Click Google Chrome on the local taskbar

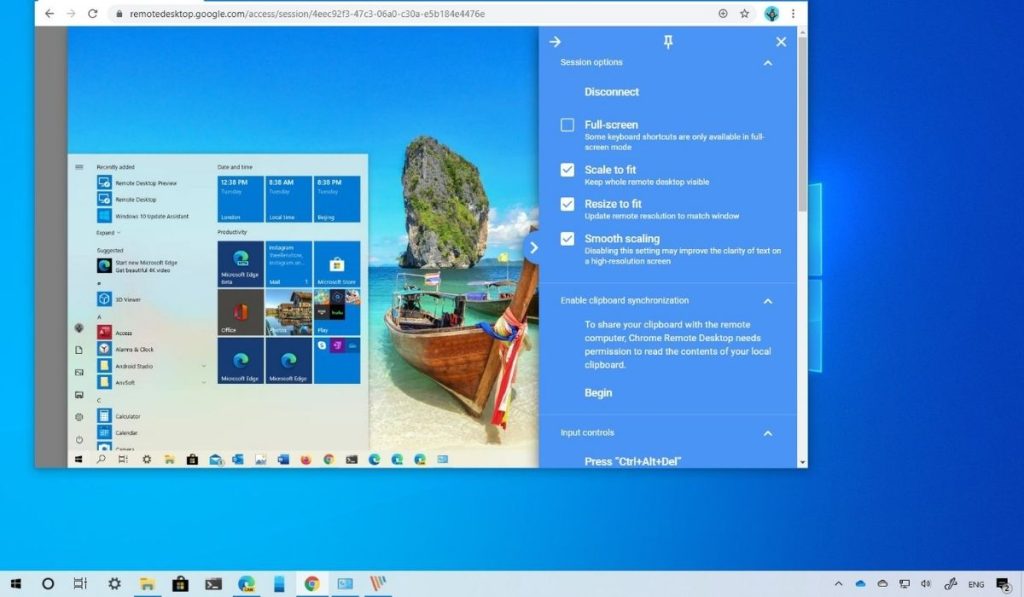[x=312, y=583]
